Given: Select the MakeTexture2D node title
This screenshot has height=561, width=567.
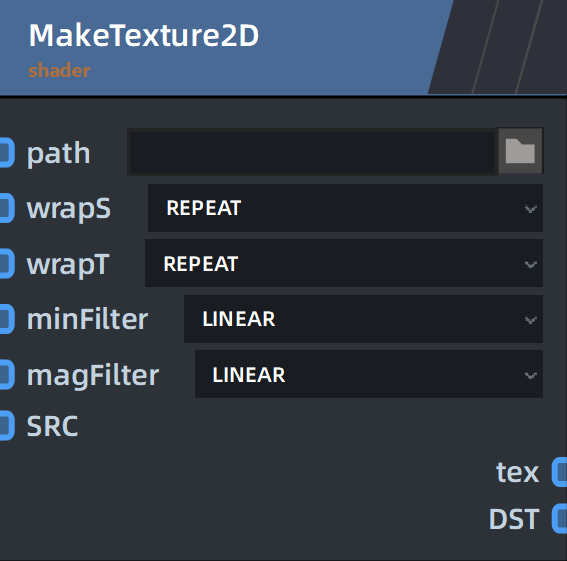Looking at the screenshot, I should pyautogui.click(x=144, y=35).
